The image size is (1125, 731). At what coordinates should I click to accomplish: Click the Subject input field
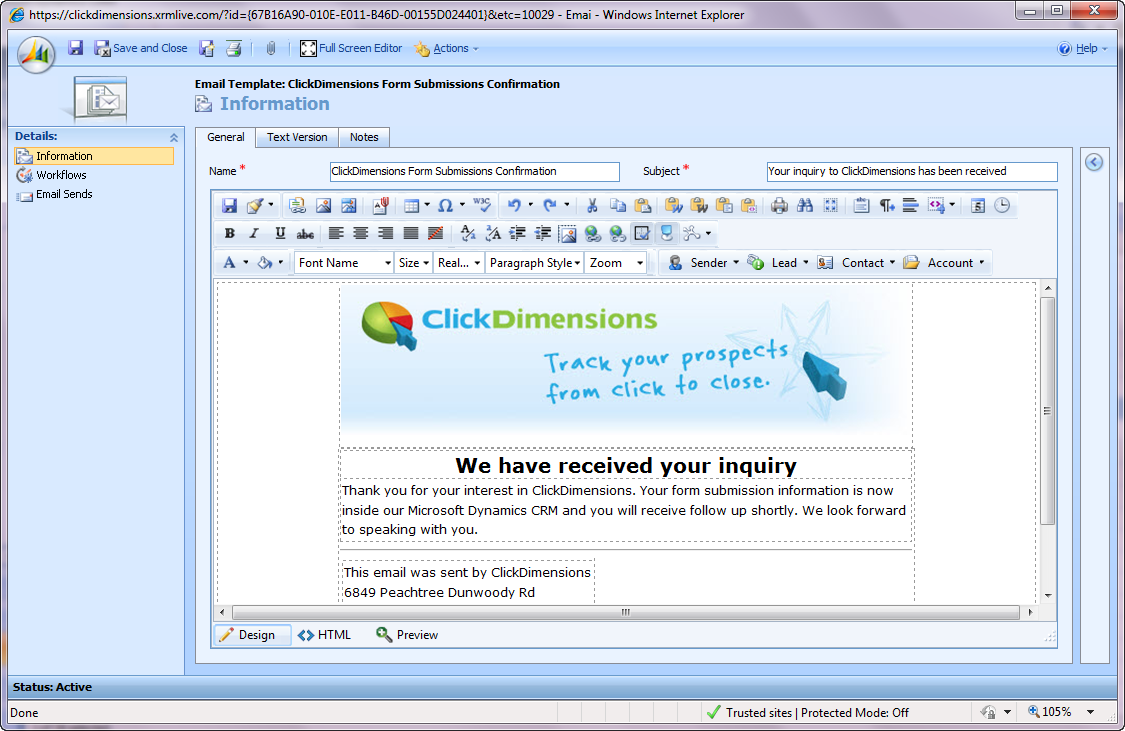click(x=912, y=171)
